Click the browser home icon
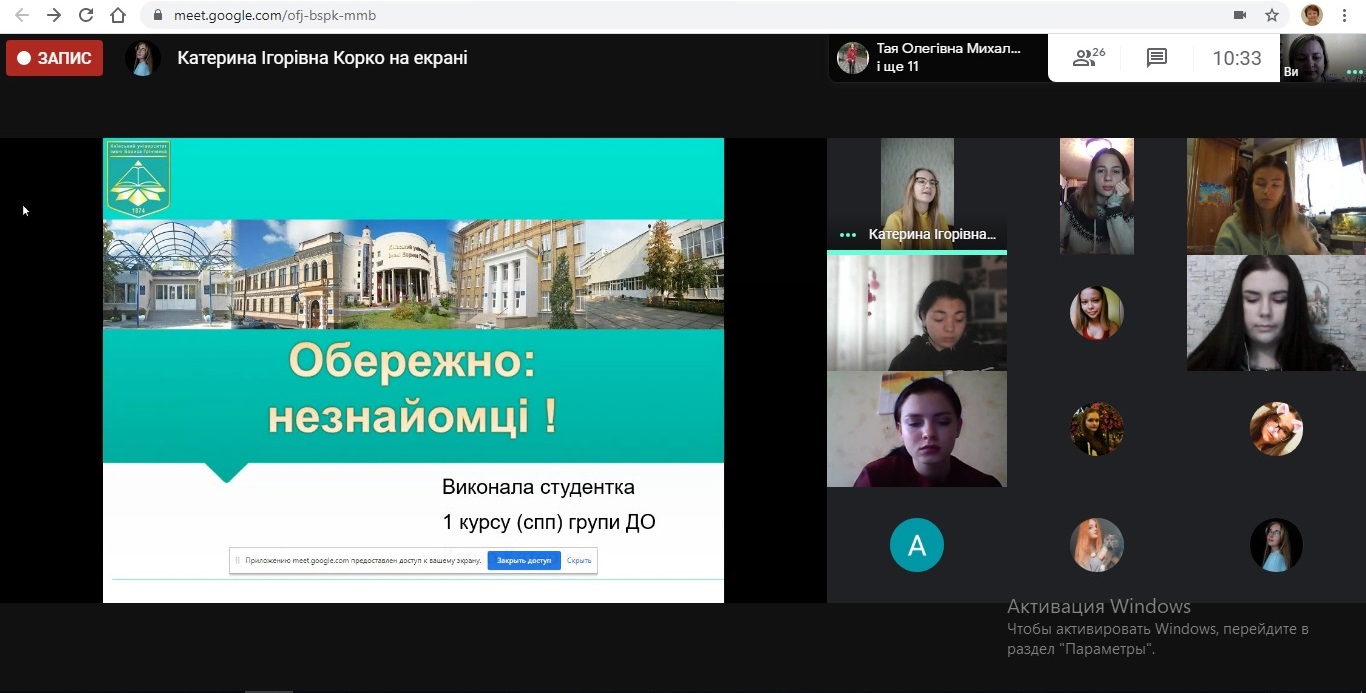Viewport: 1366px width, 693px height. 118,15
